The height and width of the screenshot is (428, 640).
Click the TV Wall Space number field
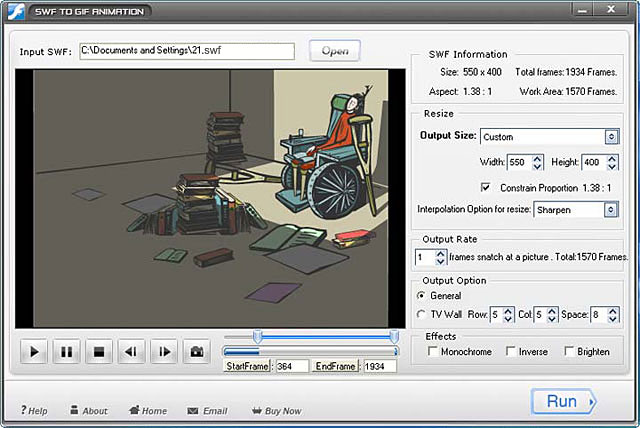[x=599, y=315]
